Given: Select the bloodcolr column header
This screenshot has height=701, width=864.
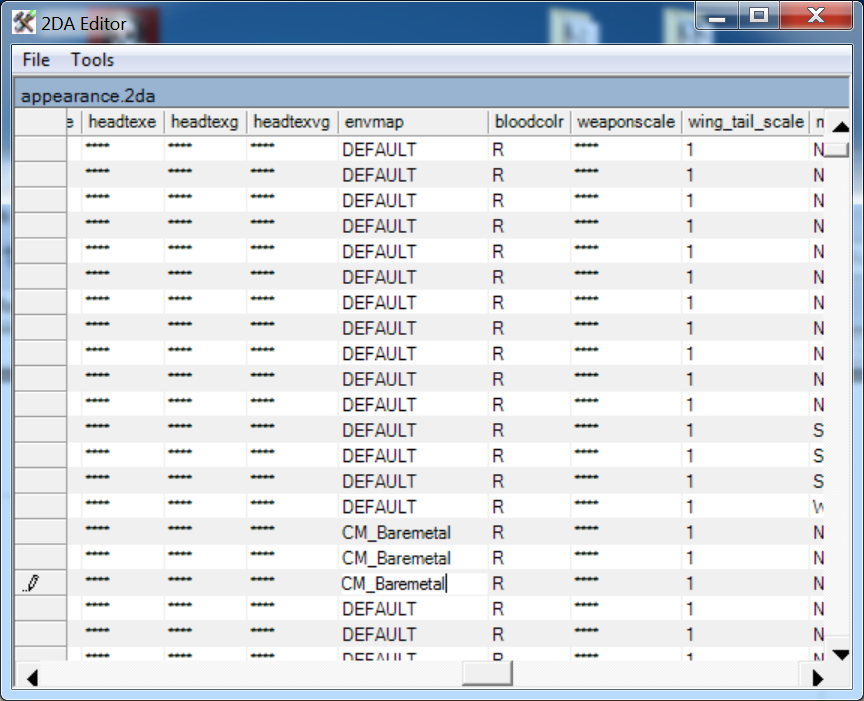Looking at the screenshot, I should point(529,123).
